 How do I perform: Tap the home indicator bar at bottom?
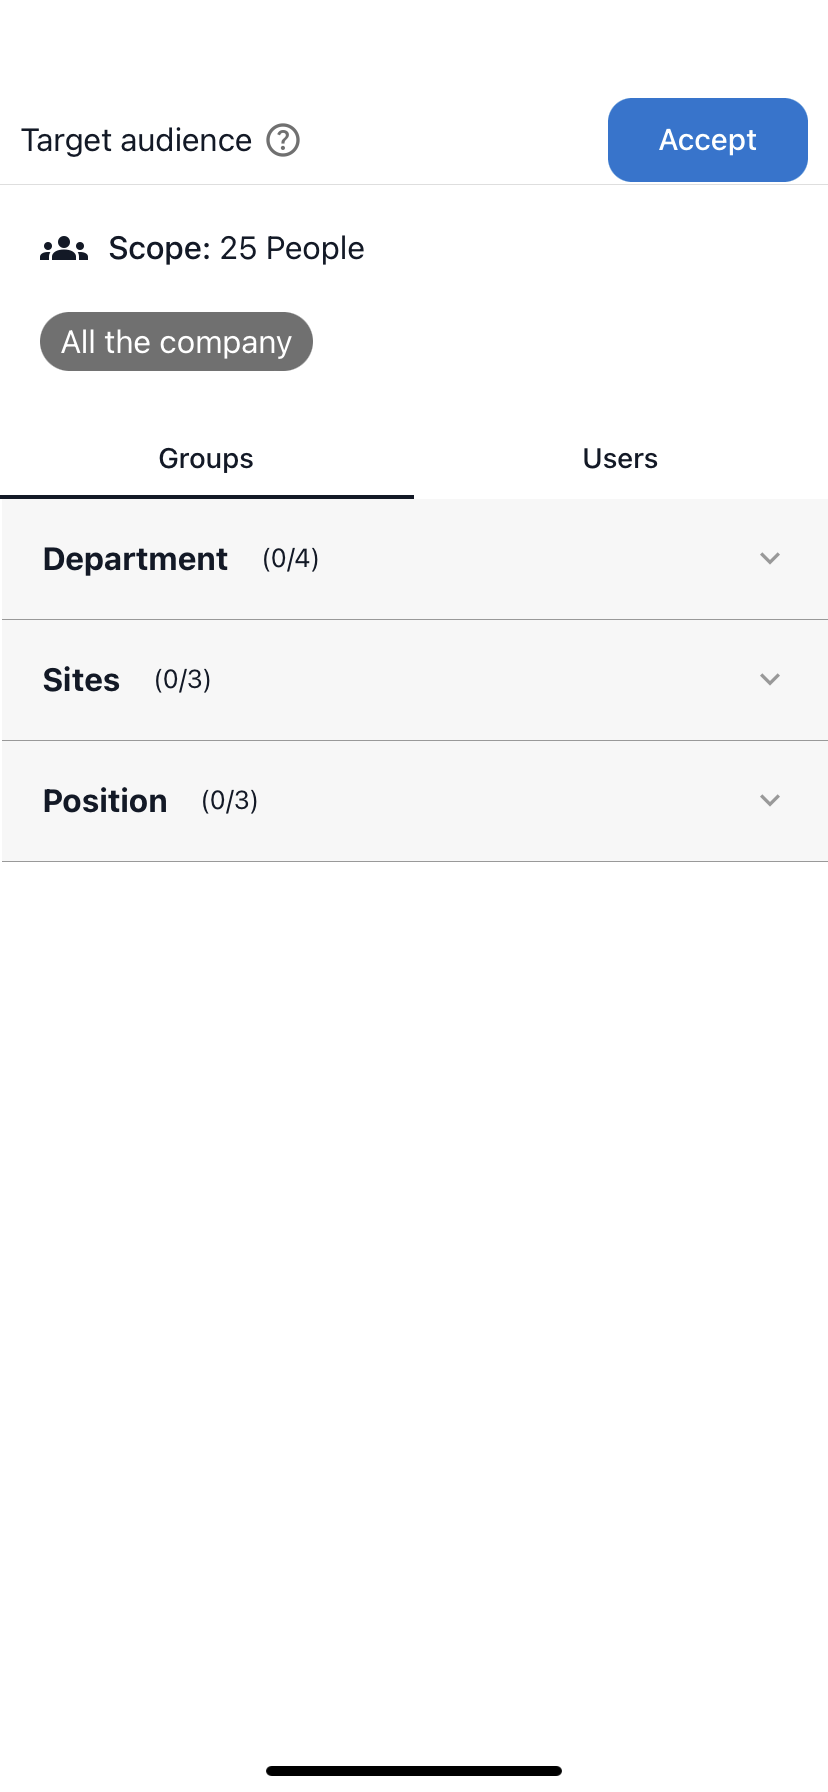tap(414, 1771)
